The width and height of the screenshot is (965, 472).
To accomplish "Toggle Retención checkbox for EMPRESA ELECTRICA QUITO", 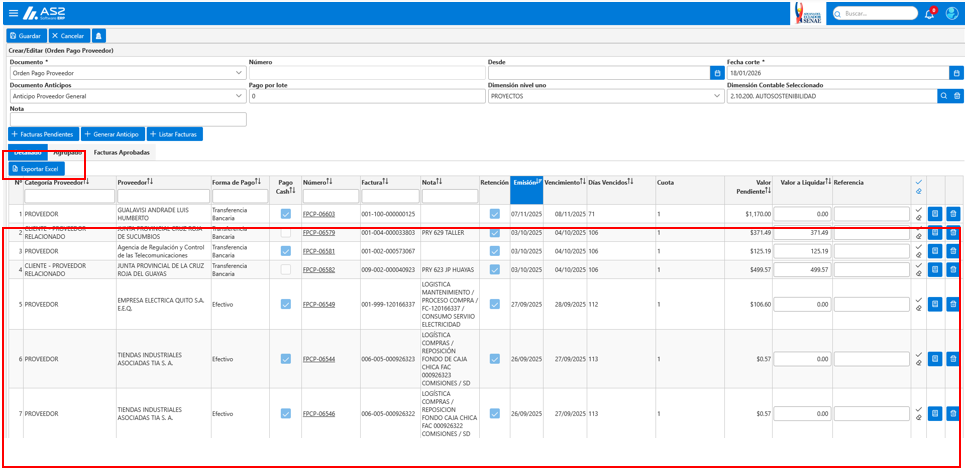I will click(495, 304).
